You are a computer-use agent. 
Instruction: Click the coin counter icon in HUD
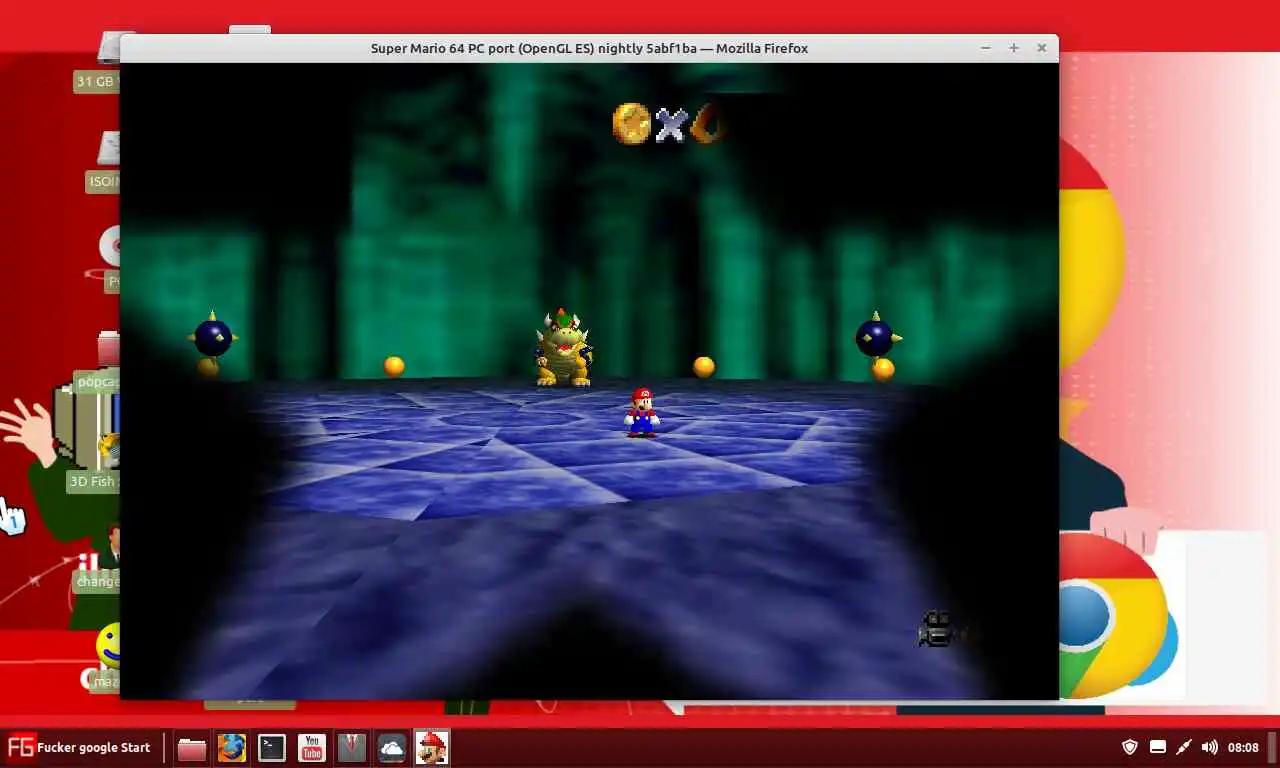coord(631,124)
